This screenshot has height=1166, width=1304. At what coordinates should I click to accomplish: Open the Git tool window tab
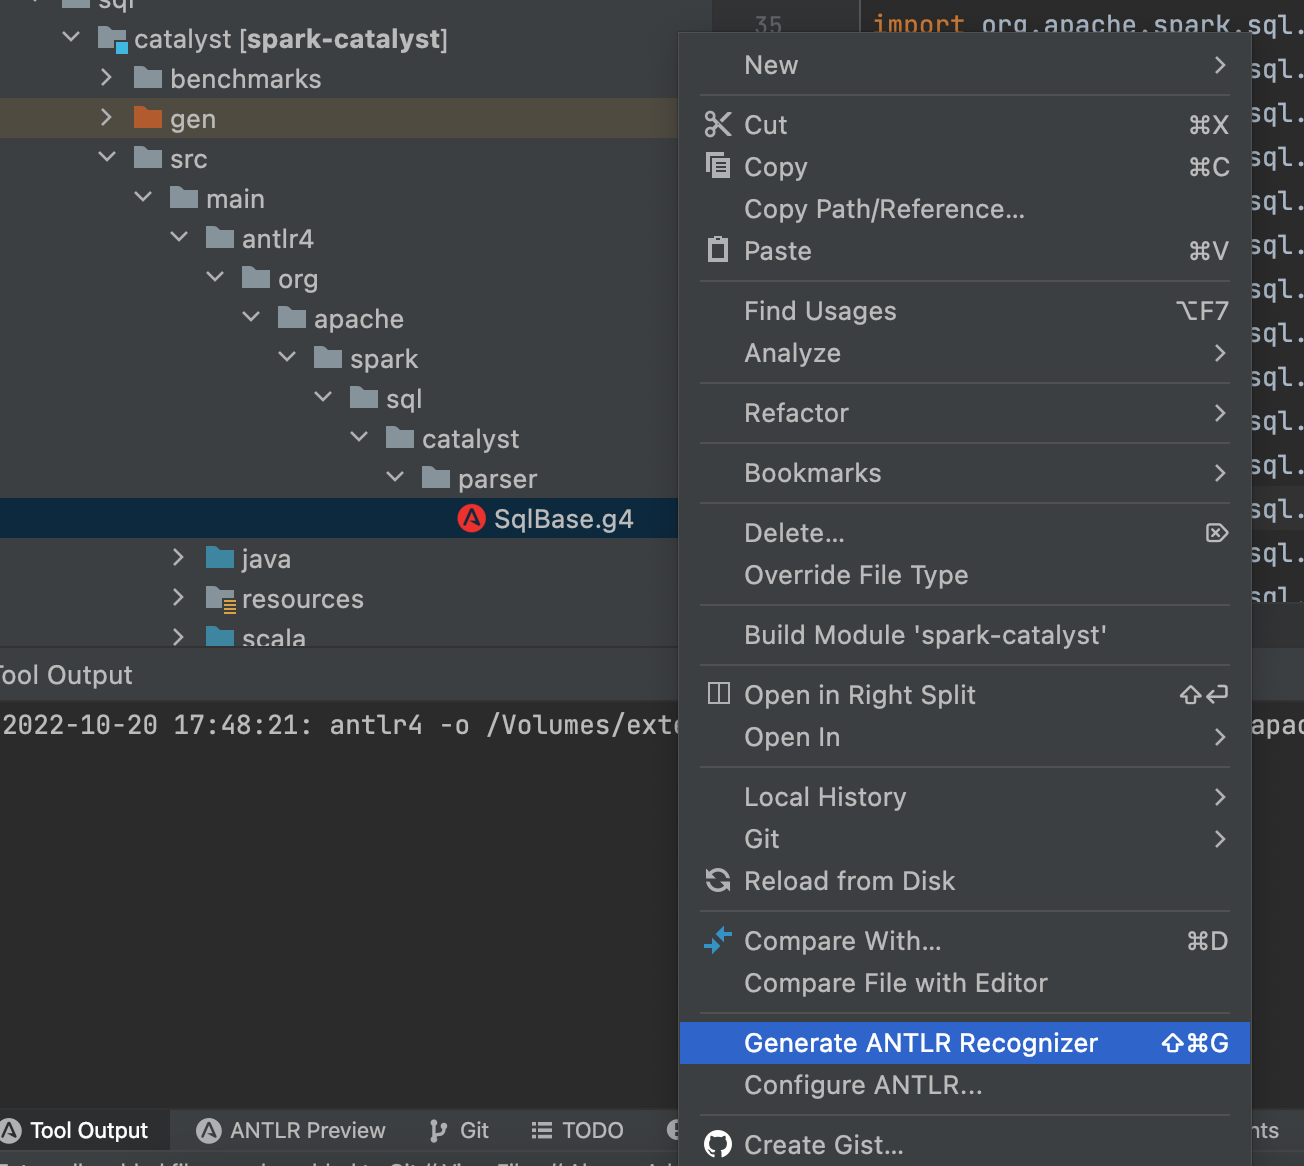pos(459,1130)
